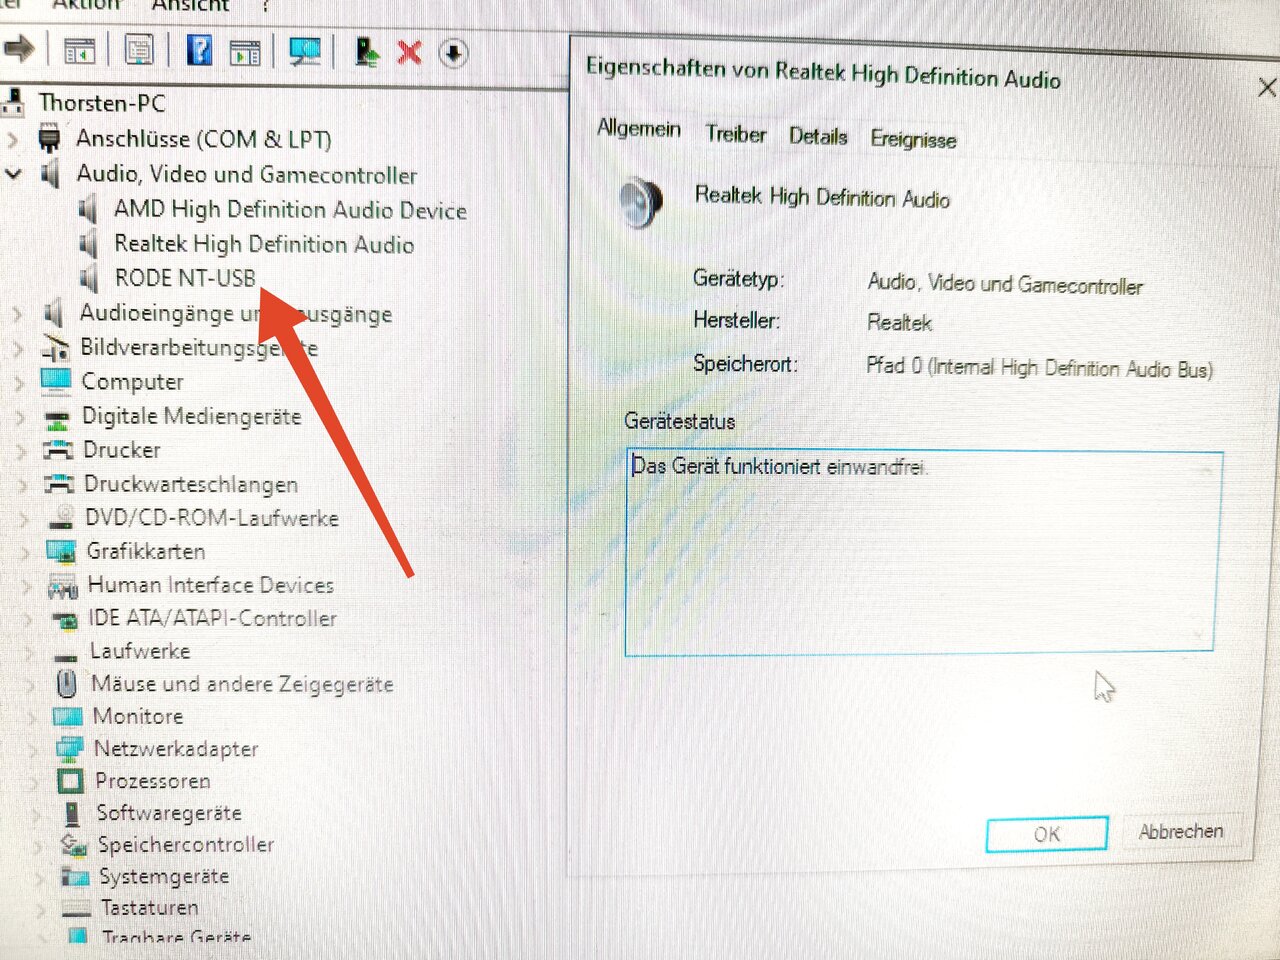Image resolution: width=1280 pixels, height=960 pixels.
Task: Select the Audio, Video und Gamecontroller tree label
Action: point(247,174)
